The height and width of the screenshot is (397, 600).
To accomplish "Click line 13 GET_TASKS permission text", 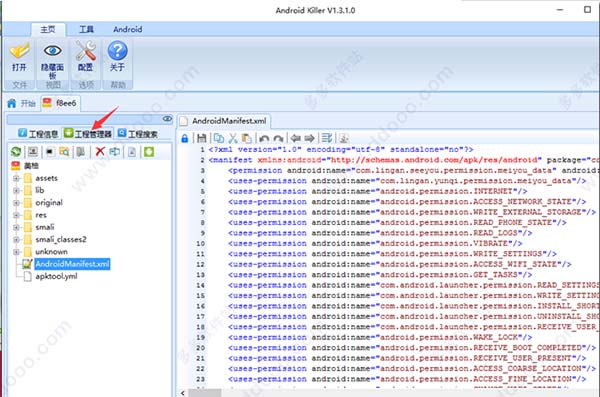I will [x=448, y=275].
